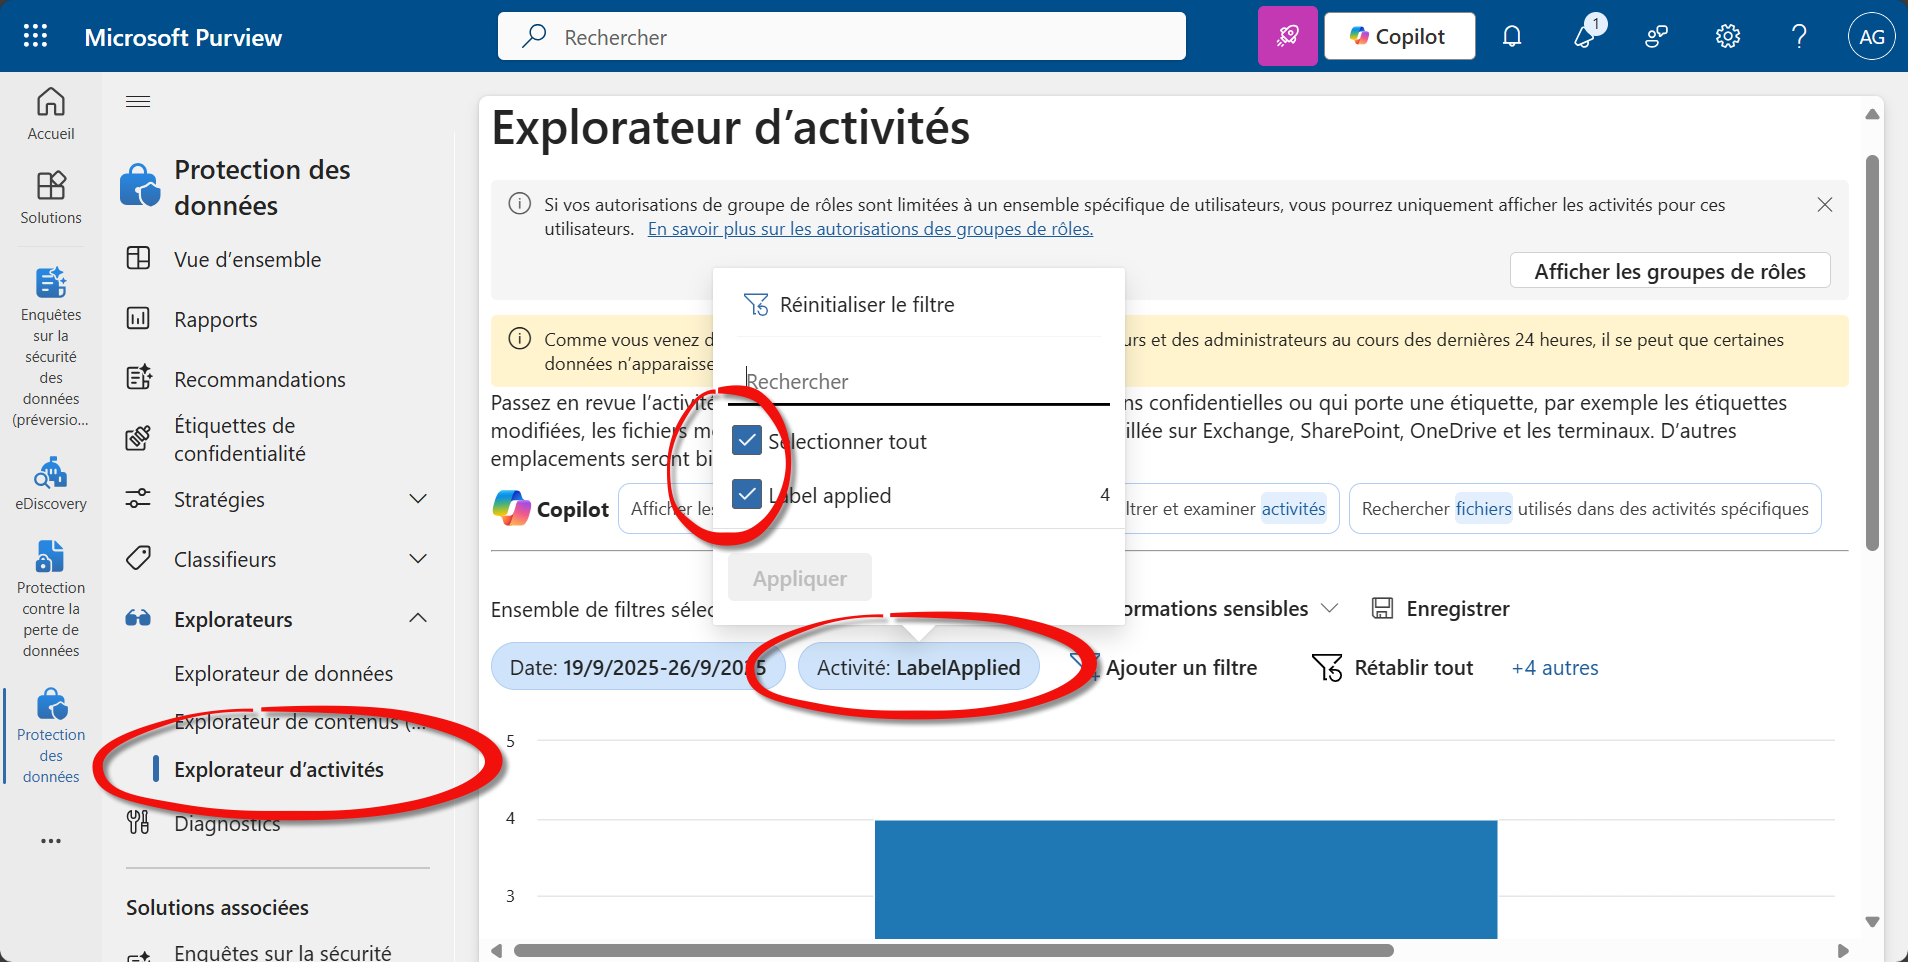
Task: Toggle the Label applied checkbox
Action: [747, 494]
